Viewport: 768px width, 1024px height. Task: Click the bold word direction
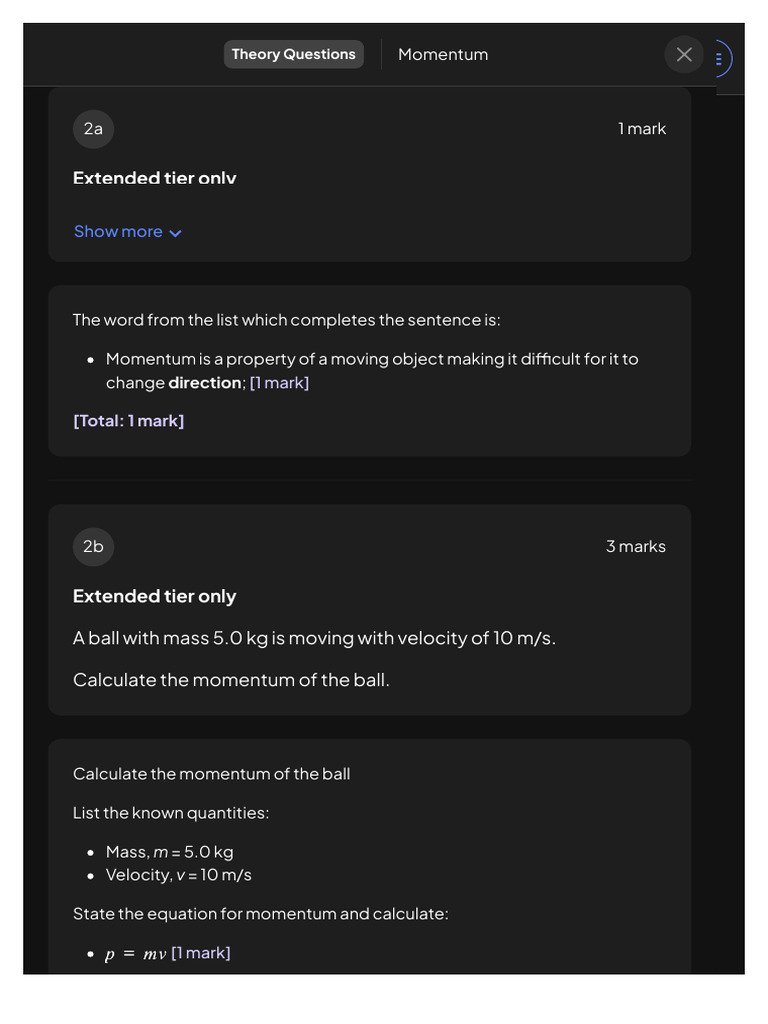[x=205, y=383]
